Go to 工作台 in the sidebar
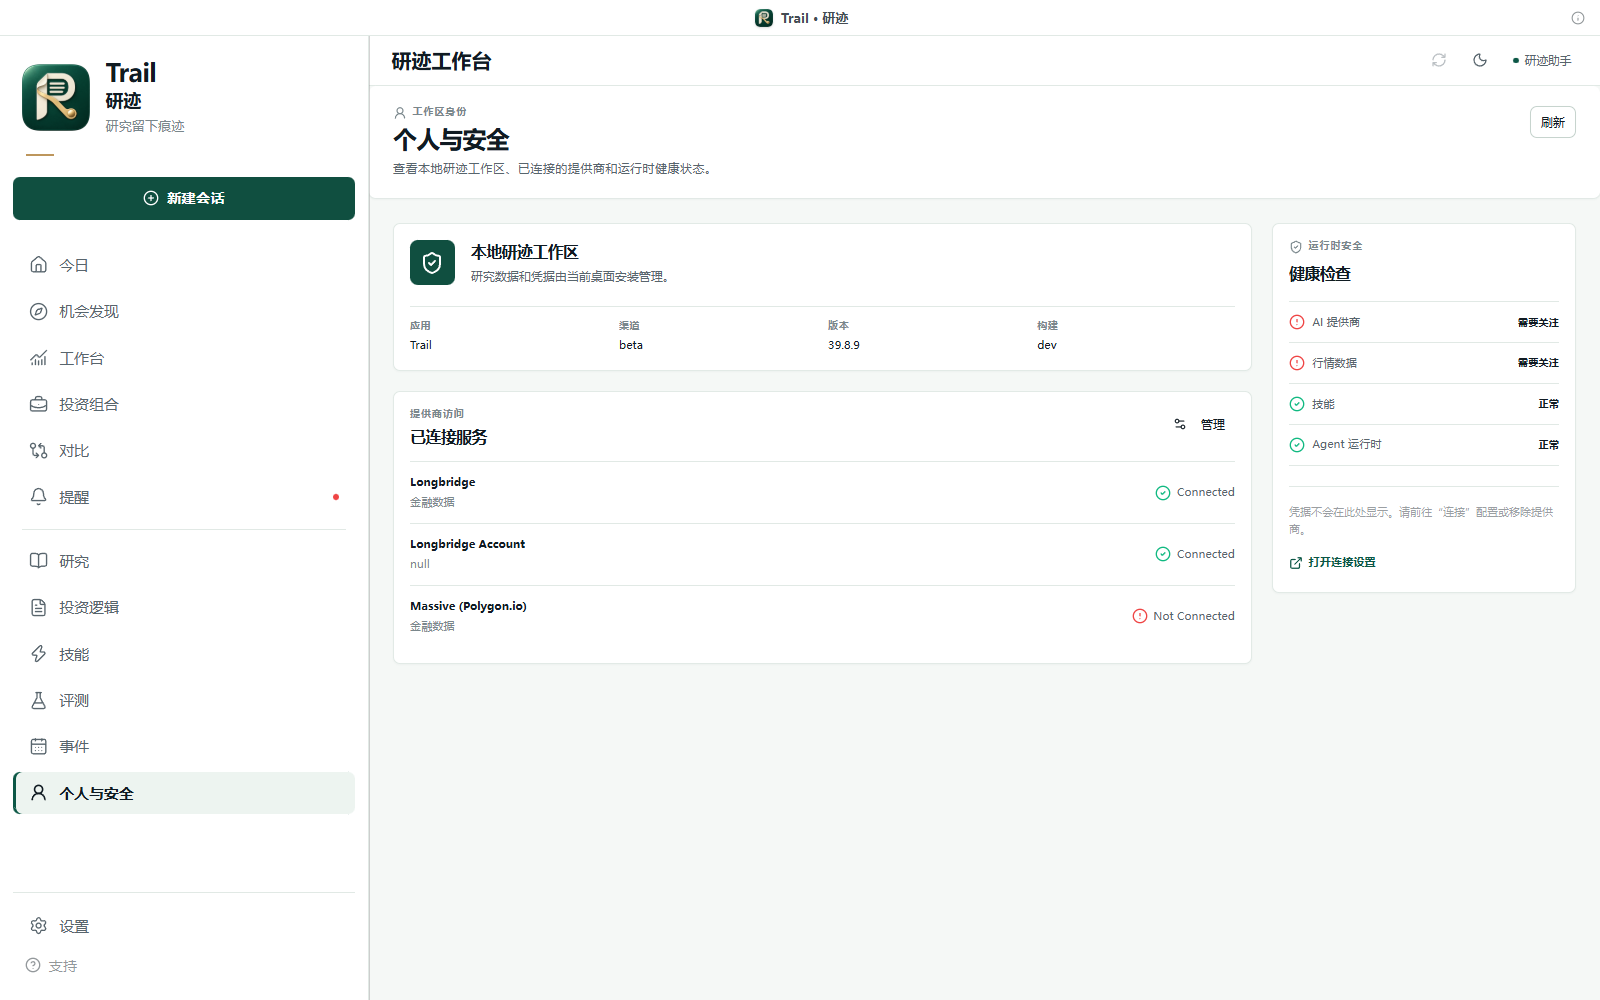Image resolution: width=1600 pixels, height=1000 pixels. click(x=184, y=358)
